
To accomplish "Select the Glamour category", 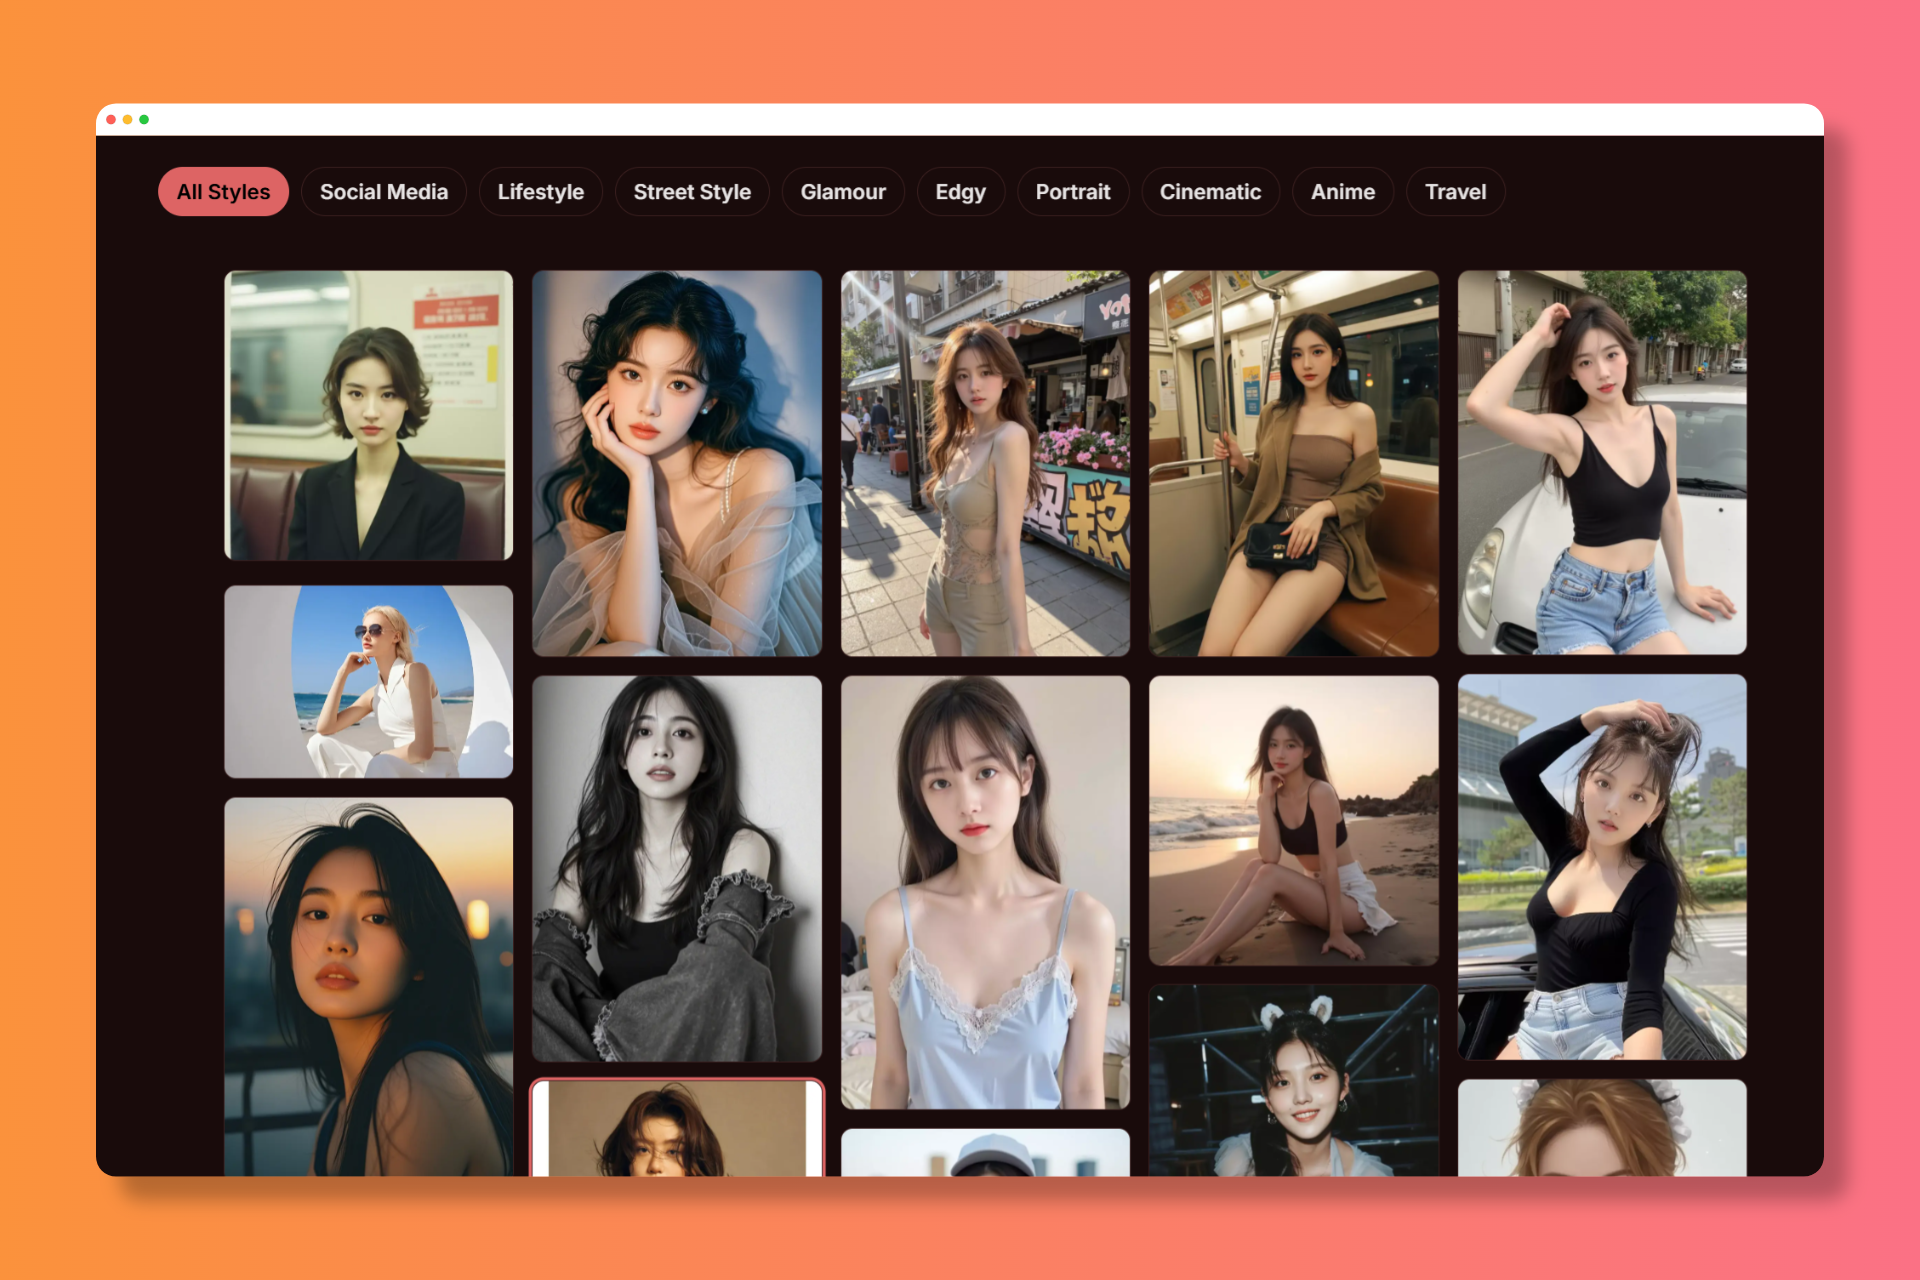I will [842, 192].
